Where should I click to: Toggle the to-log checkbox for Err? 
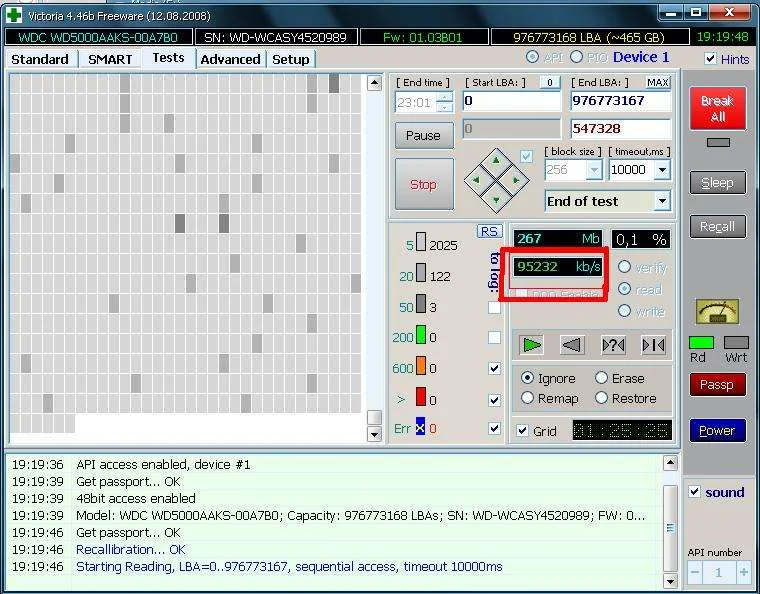tap(494, 428)
